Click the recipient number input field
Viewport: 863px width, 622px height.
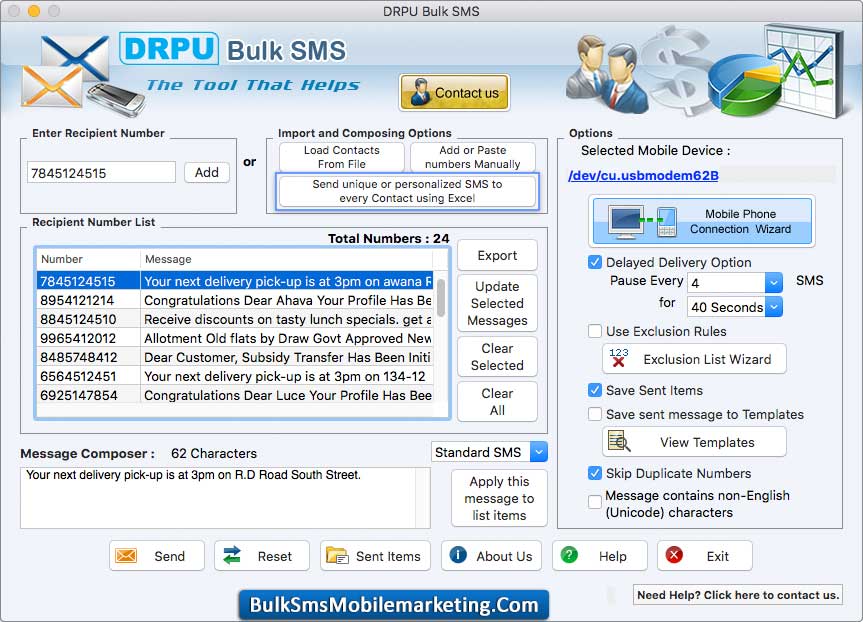point(101,172)
